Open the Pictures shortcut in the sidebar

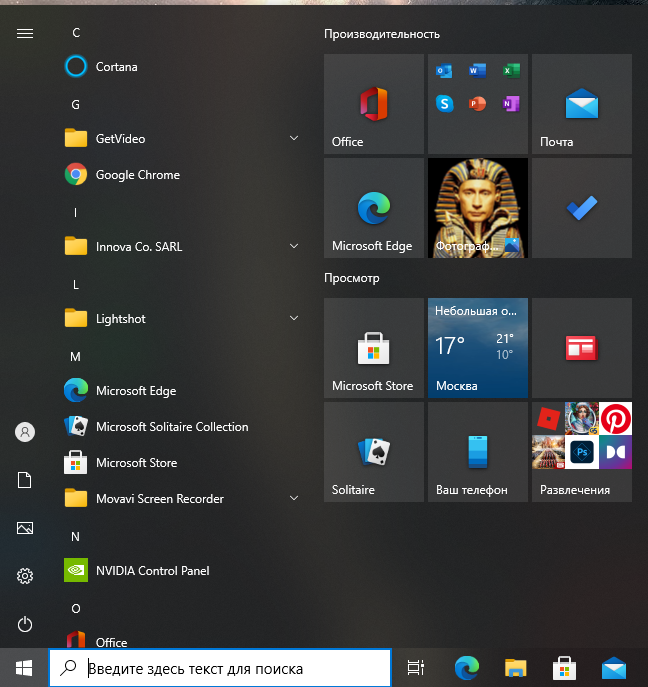[x=25, y=528]
